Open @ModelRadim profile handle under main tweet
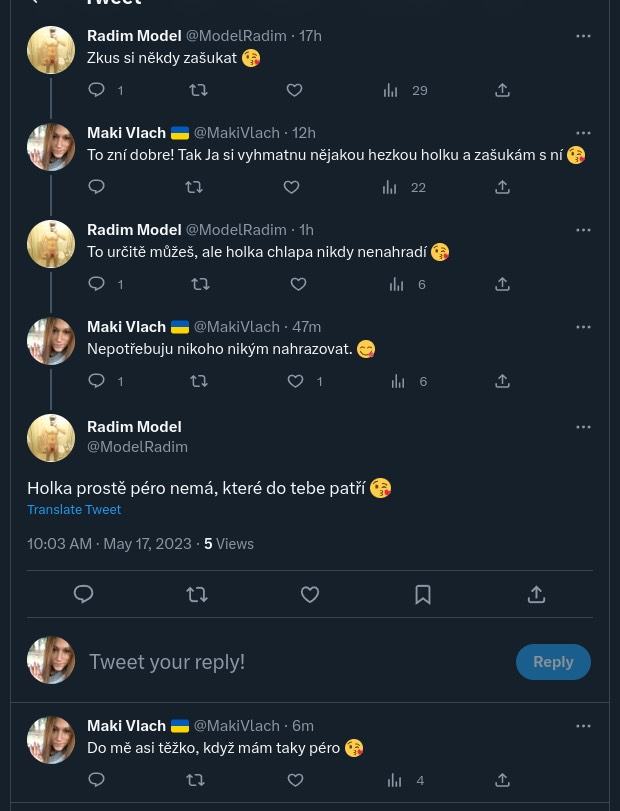The height and width of the screenshot is (811, 620). (x=137, y=447)
